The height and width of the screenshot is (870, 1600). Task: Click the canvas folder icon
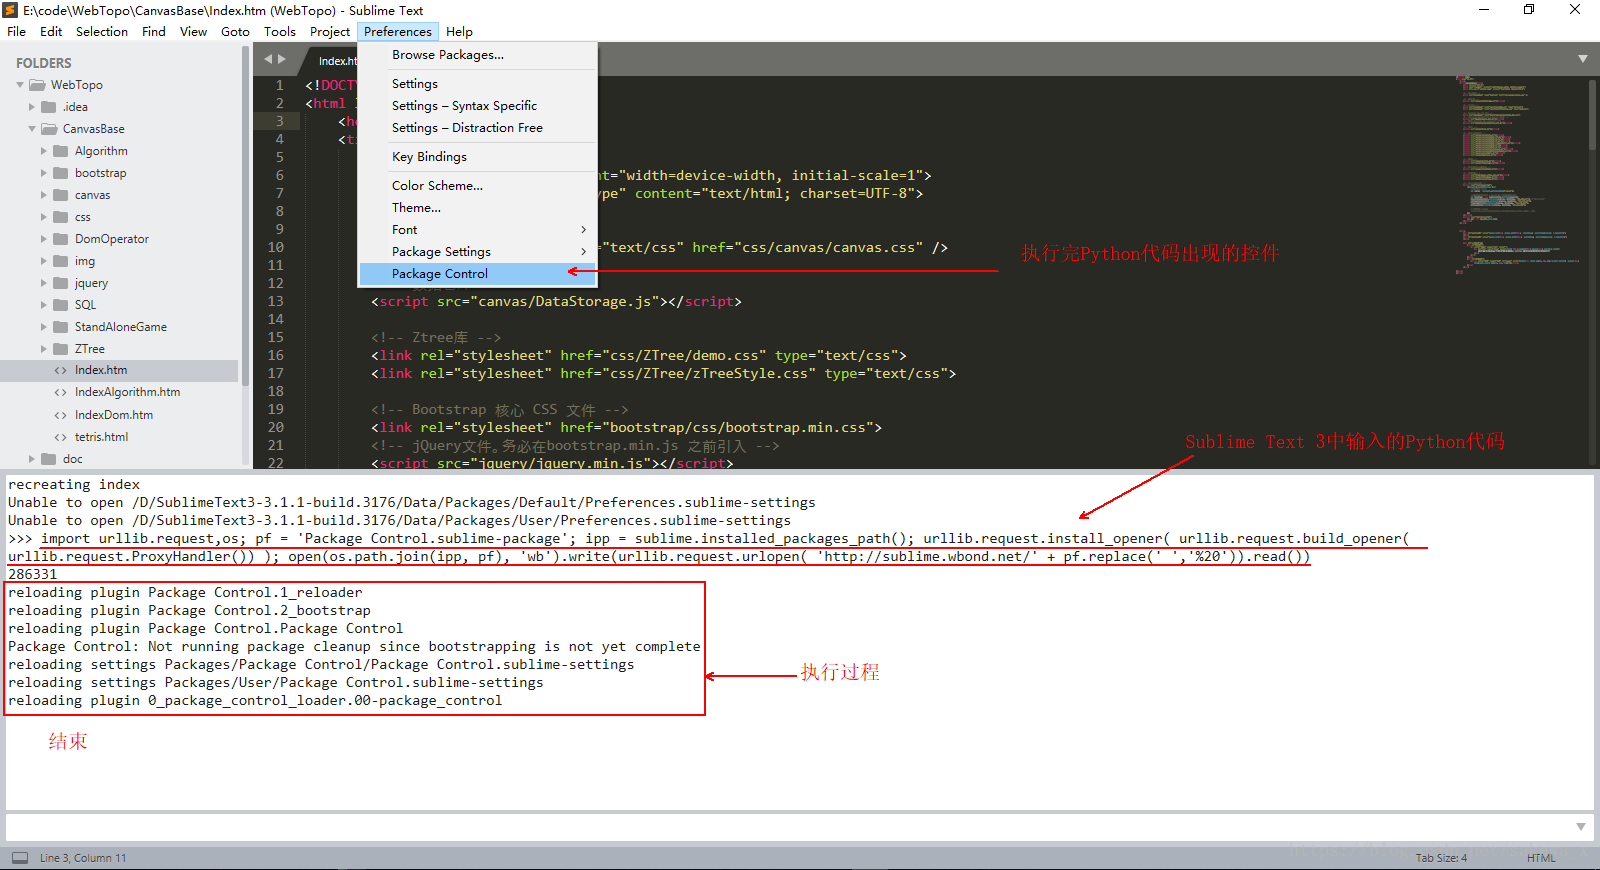61,195
